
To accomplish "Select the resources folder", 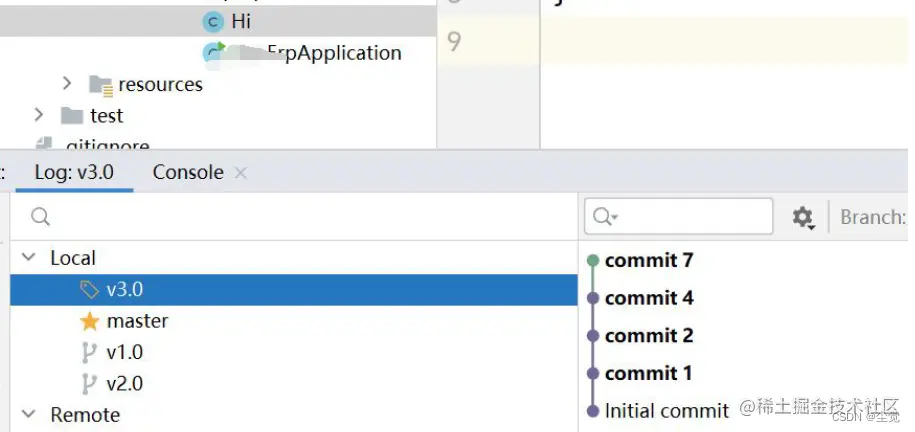I will (x=160, y=85).
